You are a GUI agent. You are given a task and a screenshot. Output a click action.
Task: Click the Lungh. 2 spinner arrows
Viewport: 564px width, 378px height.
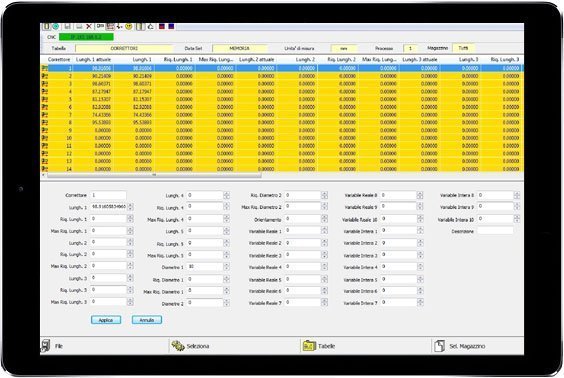pos(131,243)
